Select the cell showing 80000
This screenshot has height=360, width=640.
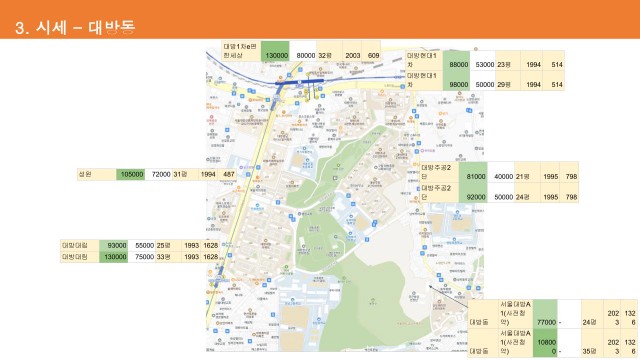(x=303, y=51)
